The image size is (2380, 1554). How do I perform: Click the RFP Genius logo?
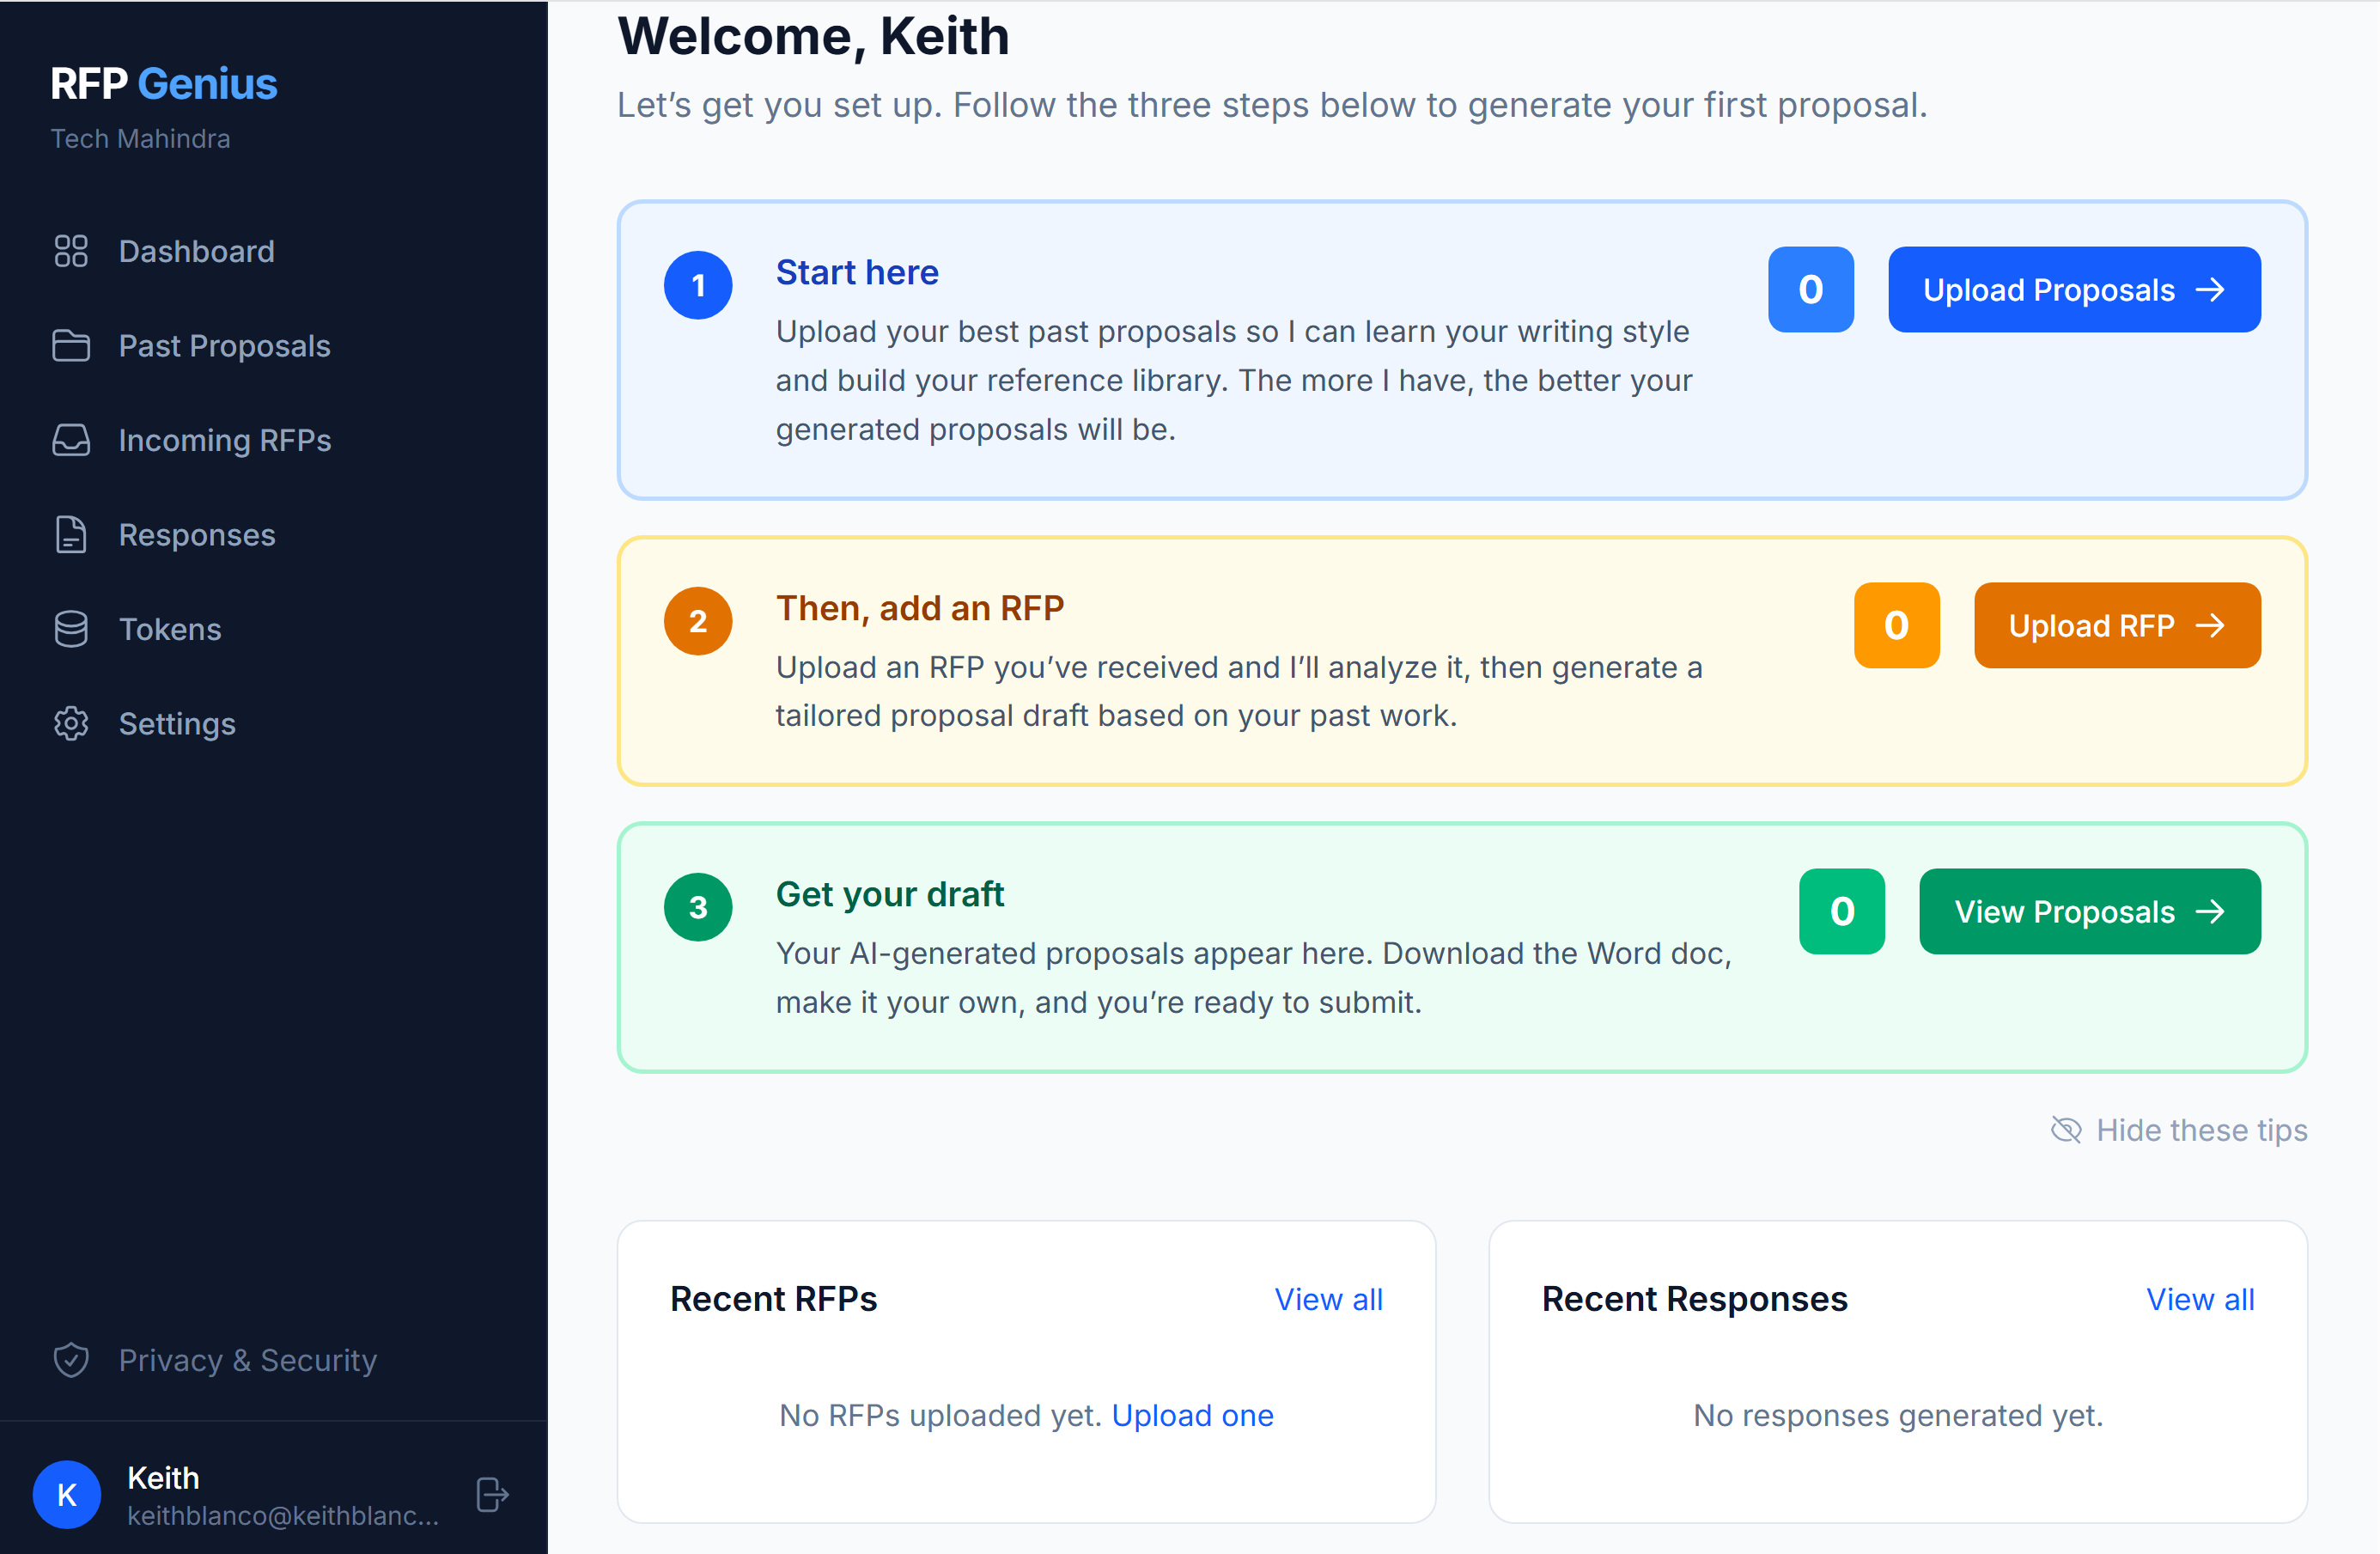[x=163, y=84]
